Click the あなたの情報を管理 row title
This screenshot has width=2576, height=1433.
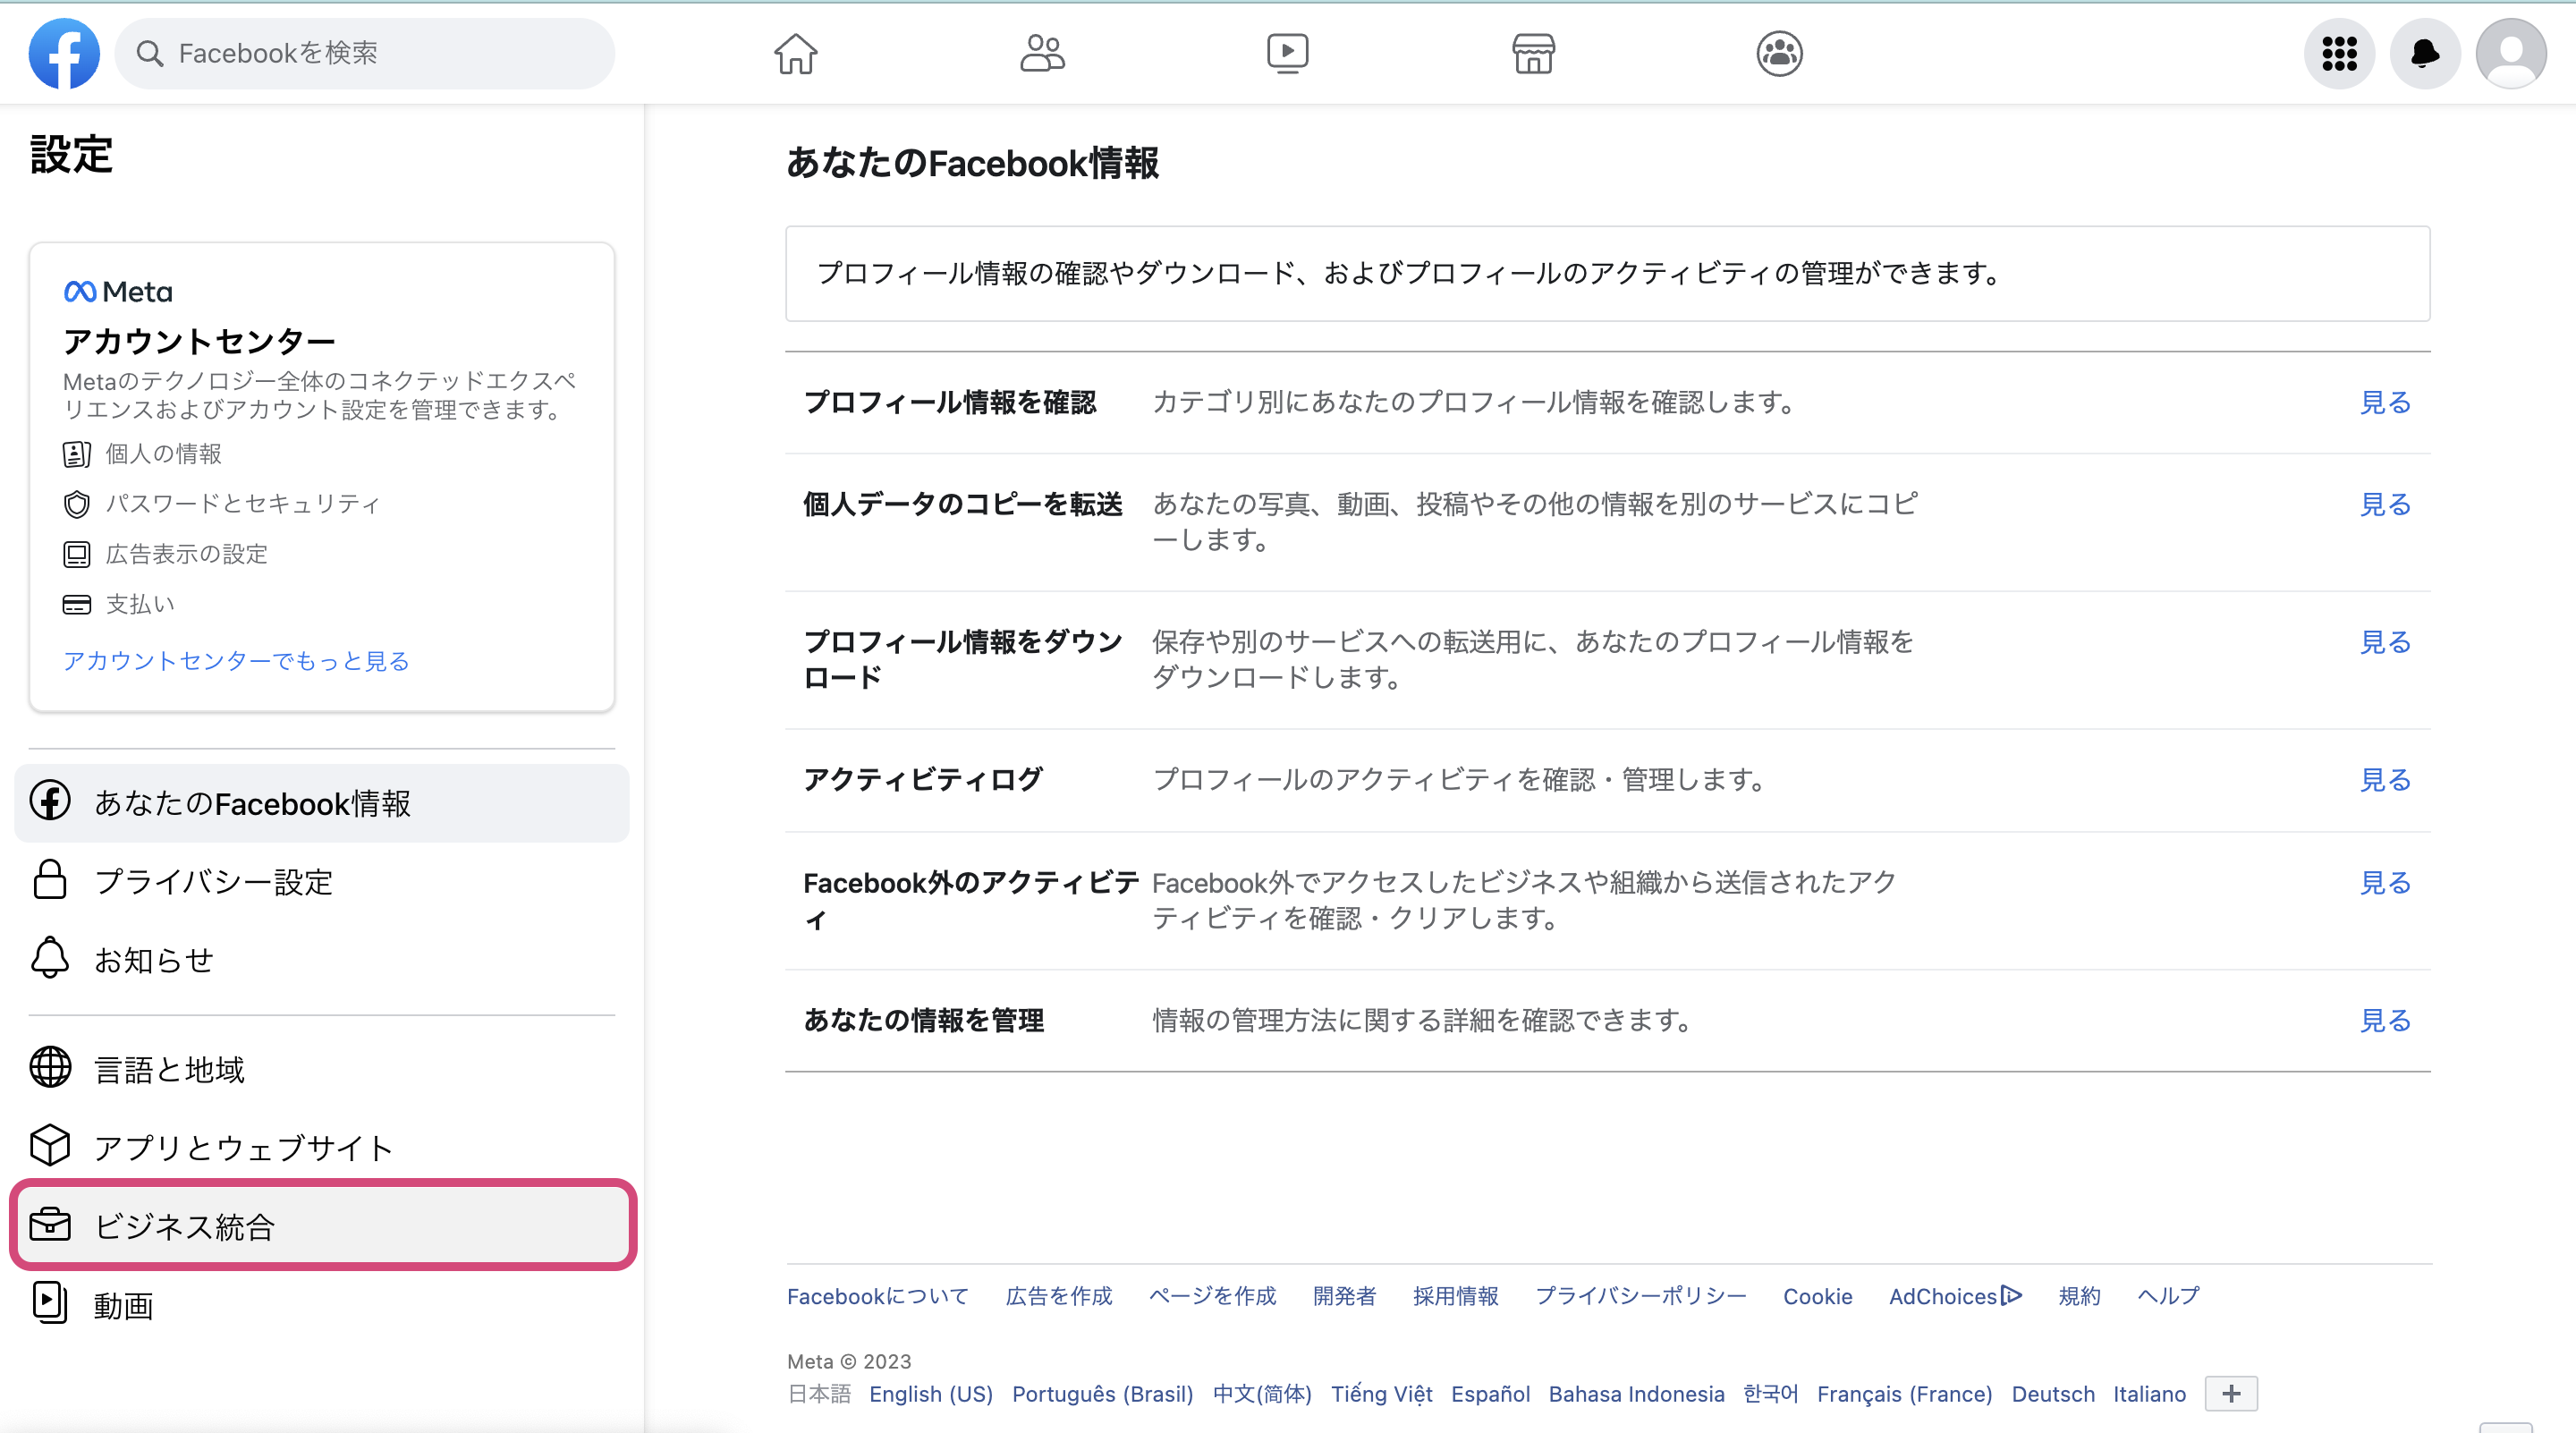coord(924,1021)
